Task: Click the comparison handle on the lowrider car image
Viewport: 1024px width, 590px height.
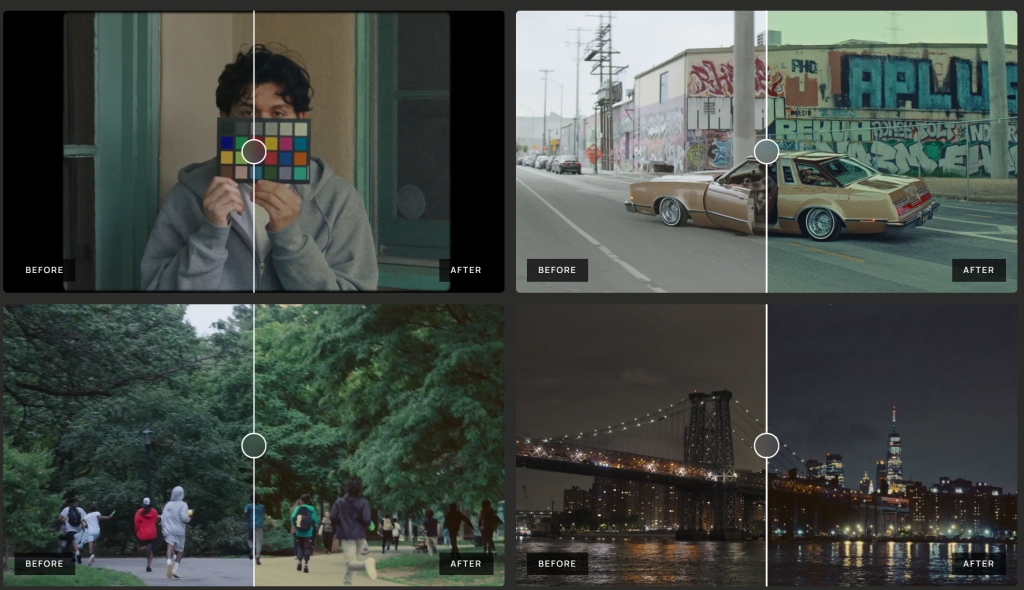Action: pyautogui.click(x=766, y=152)
